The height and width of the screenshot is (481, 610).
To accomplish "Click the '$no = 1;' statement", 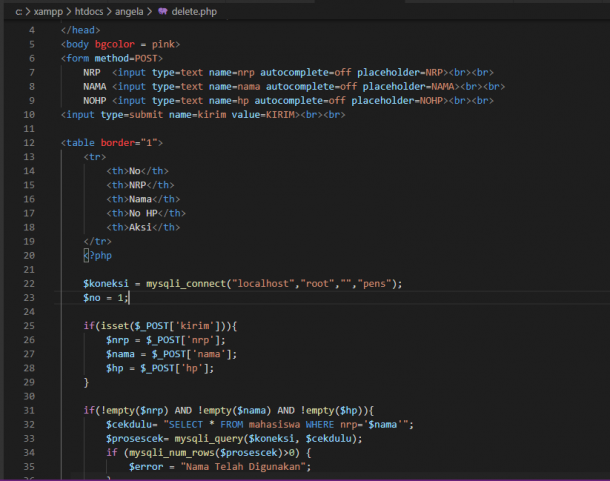I will (x=105, y=298).
